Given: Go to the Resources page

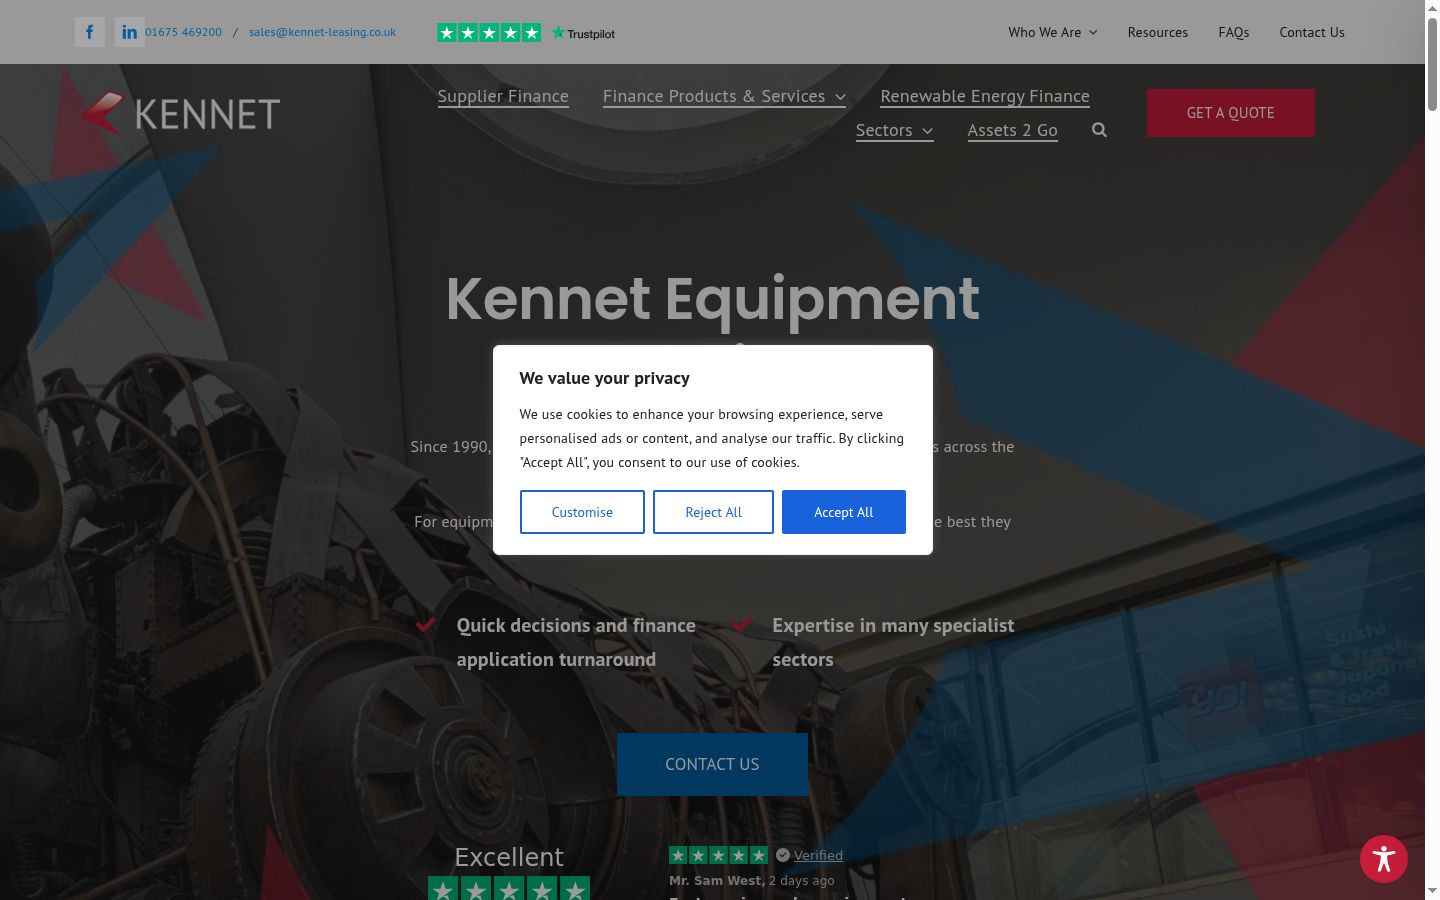Looking at the screenshot, I should click(x=1158, y=32).
